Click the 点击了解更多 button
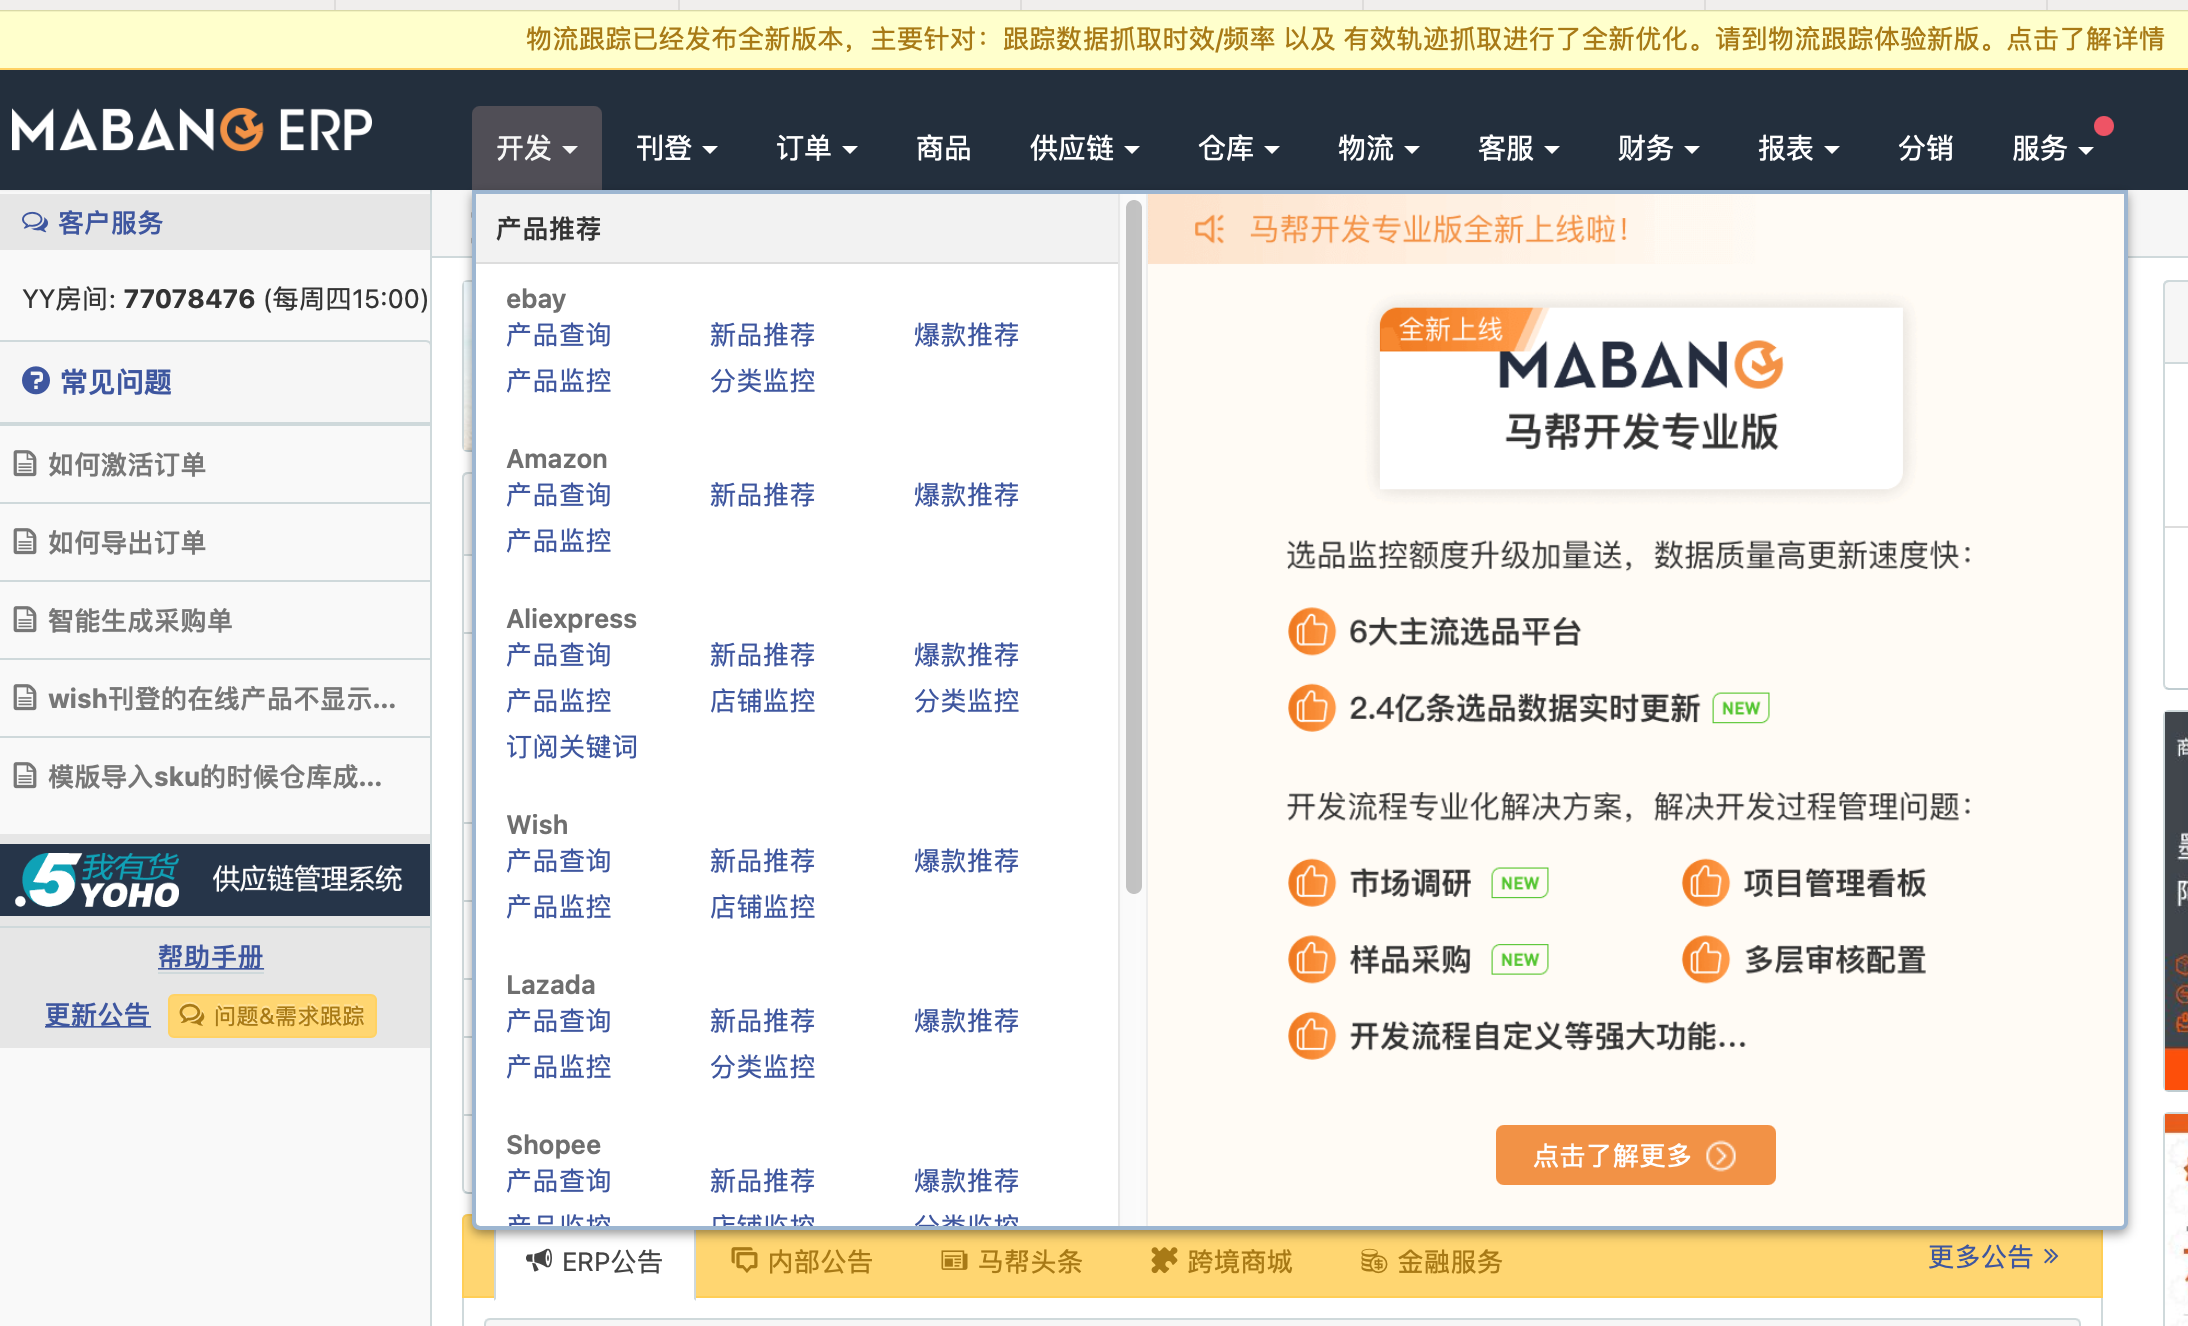This screenshot has height=1326, width=2188. point(1634,1154)
